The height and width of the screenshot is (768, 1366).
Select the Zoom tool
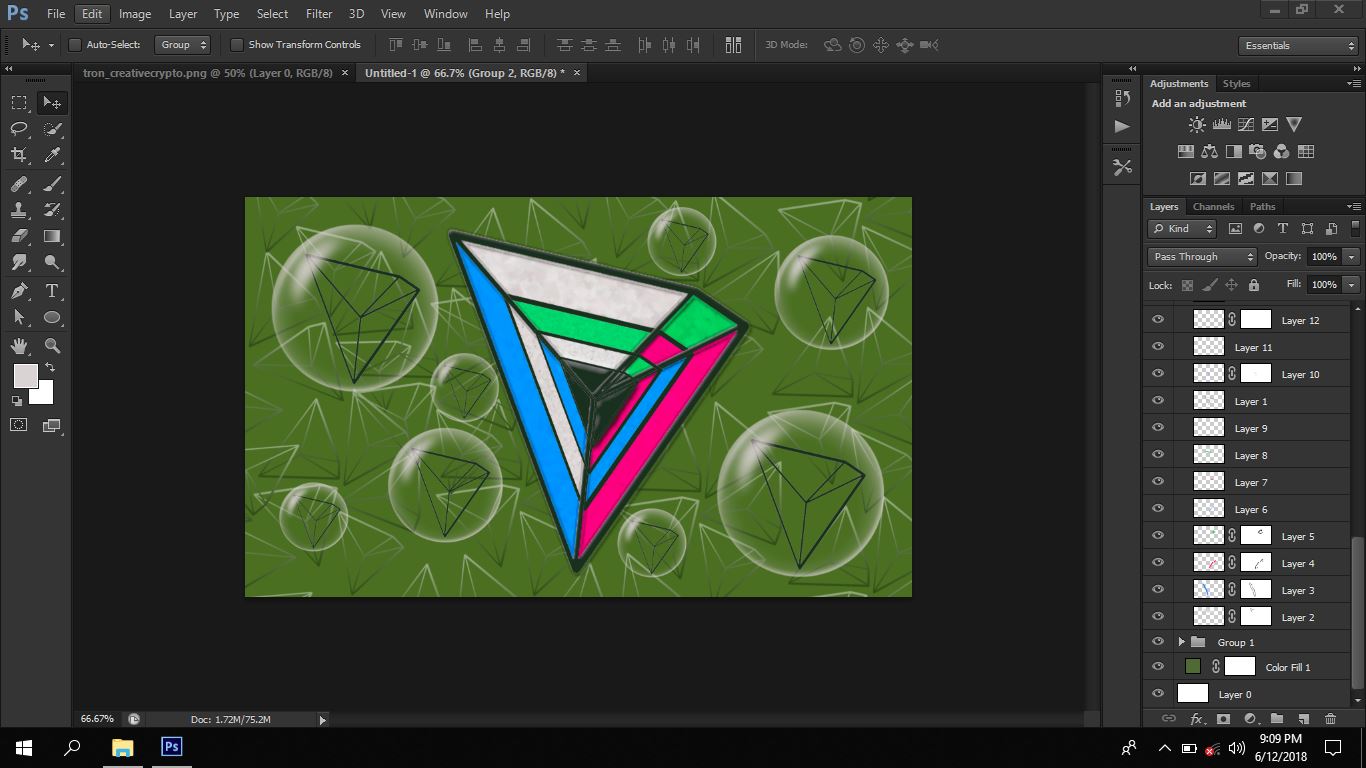52,346
